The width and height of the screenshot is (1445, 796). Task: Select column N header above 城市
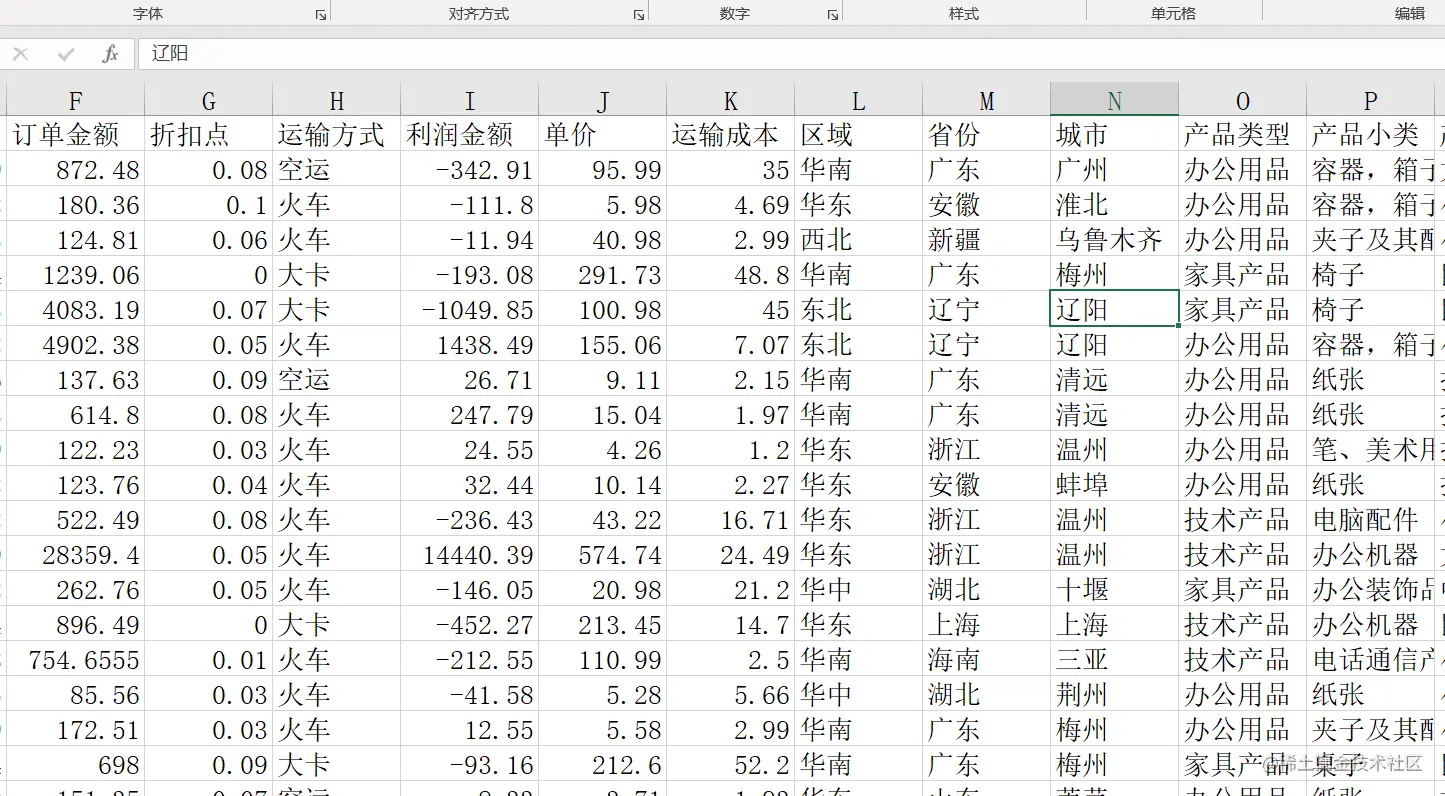(1113, 100)
